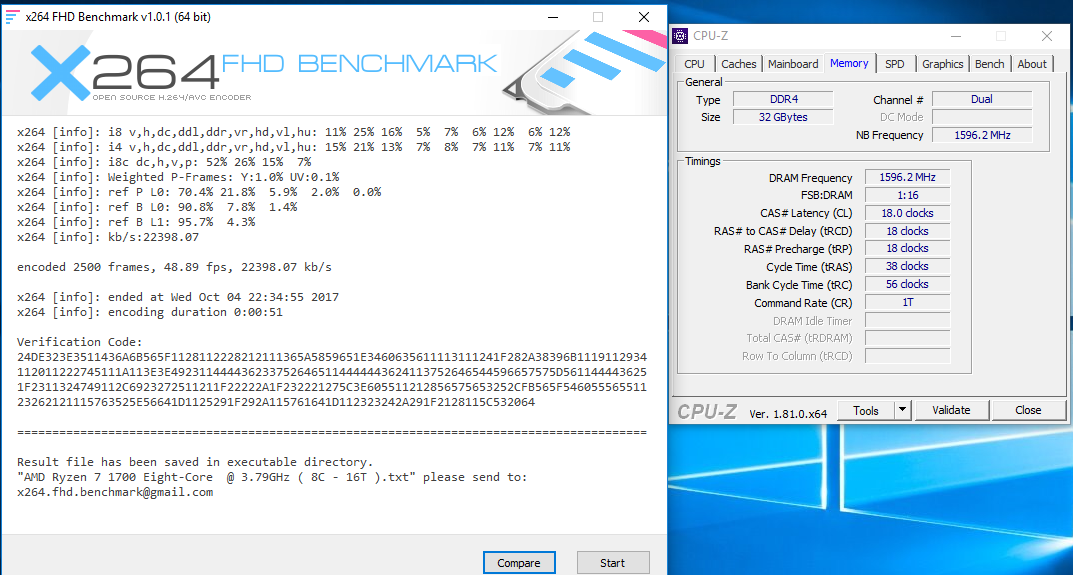
Task: Close CPU-Z with the title bar X
Action: pyautogui.click(x=1046, y=36)
